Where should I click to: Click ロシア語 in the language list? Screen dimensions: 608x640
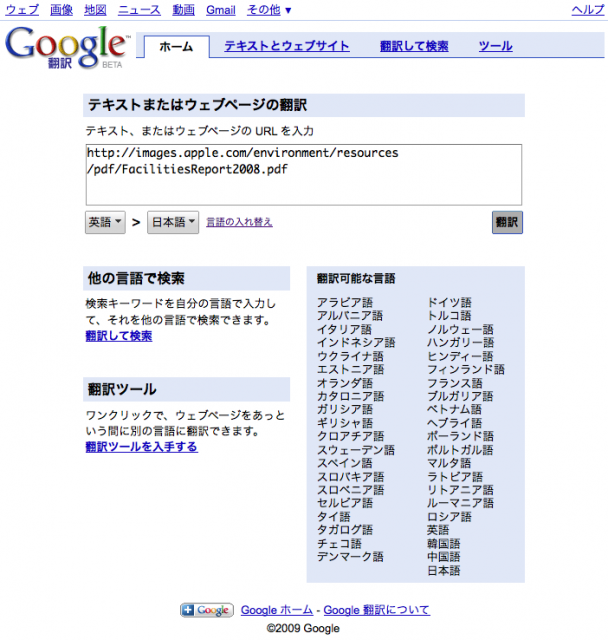449,517
